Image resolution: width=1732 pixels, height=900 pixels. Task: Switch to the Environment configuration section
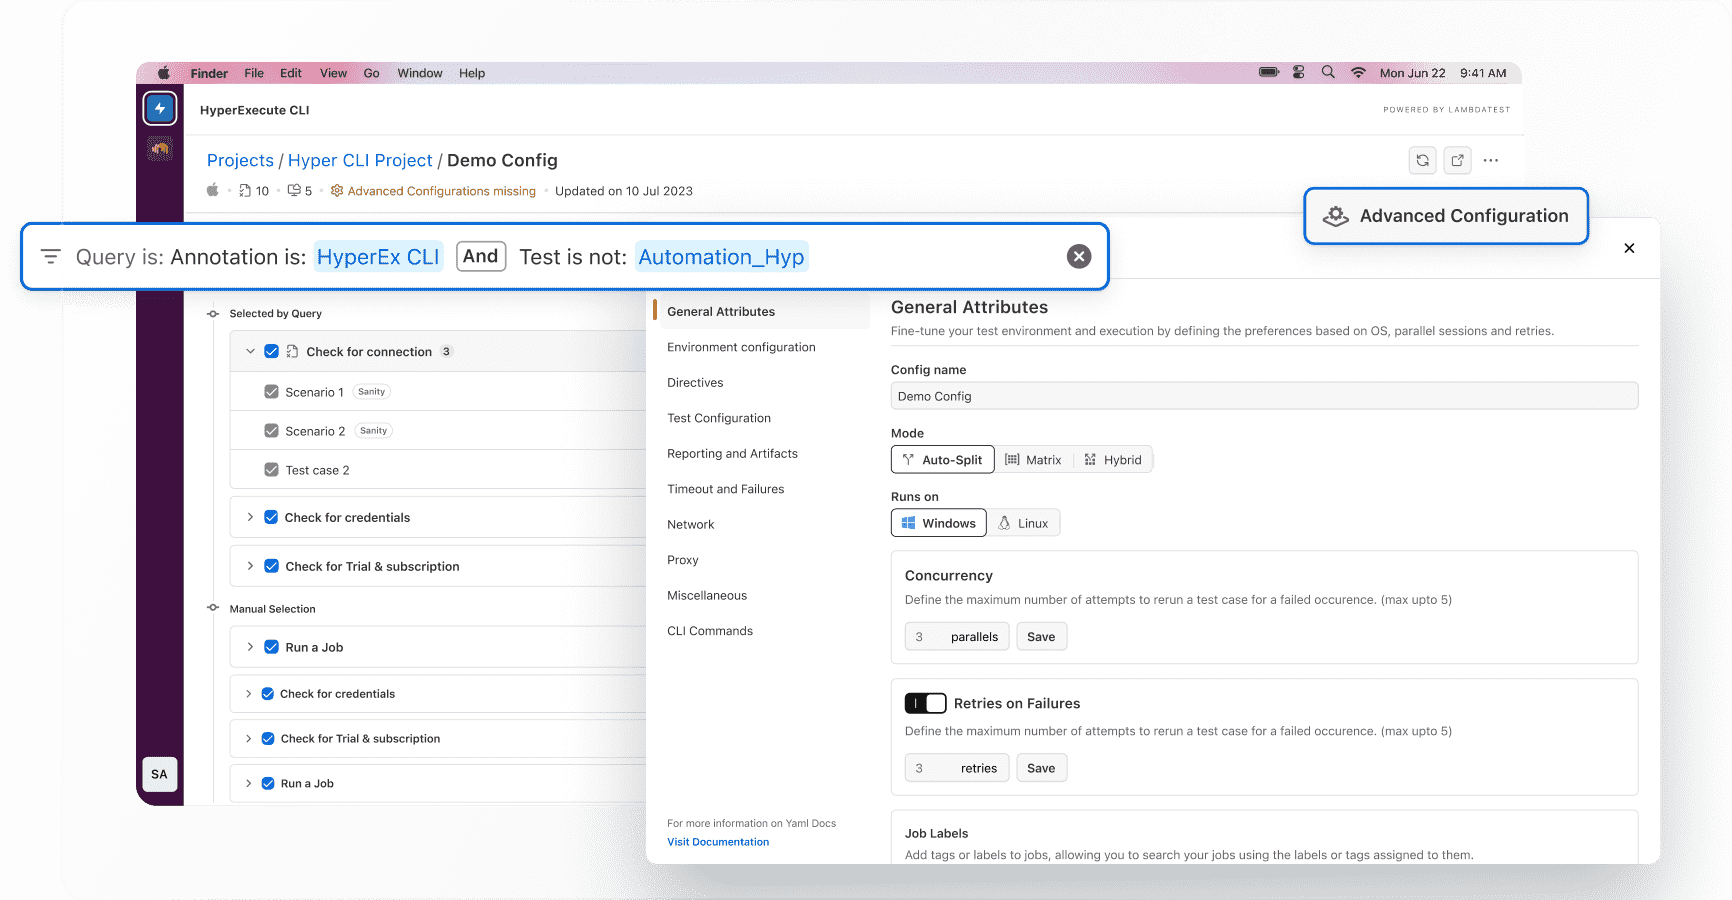click(x=741, y=347)
